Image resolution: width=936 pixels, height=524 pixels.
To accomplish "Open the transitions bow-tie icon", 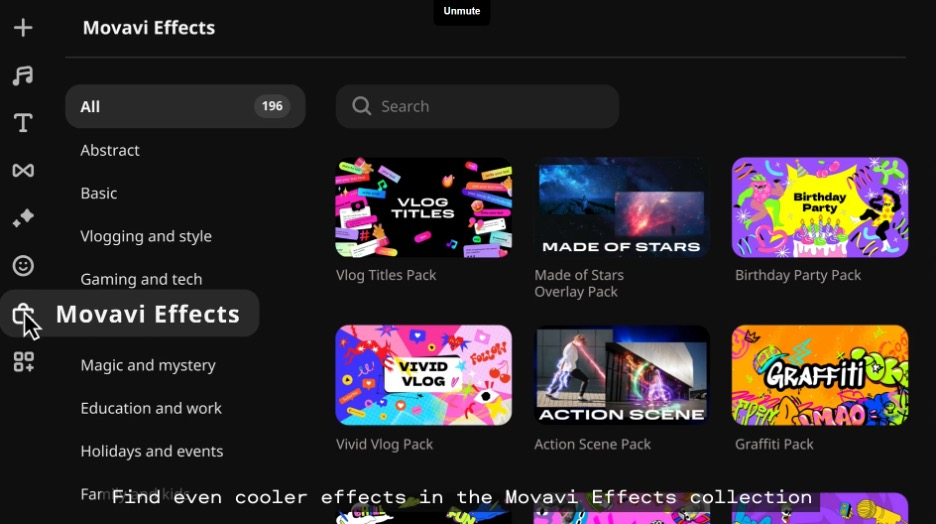I will pos(23,170).
